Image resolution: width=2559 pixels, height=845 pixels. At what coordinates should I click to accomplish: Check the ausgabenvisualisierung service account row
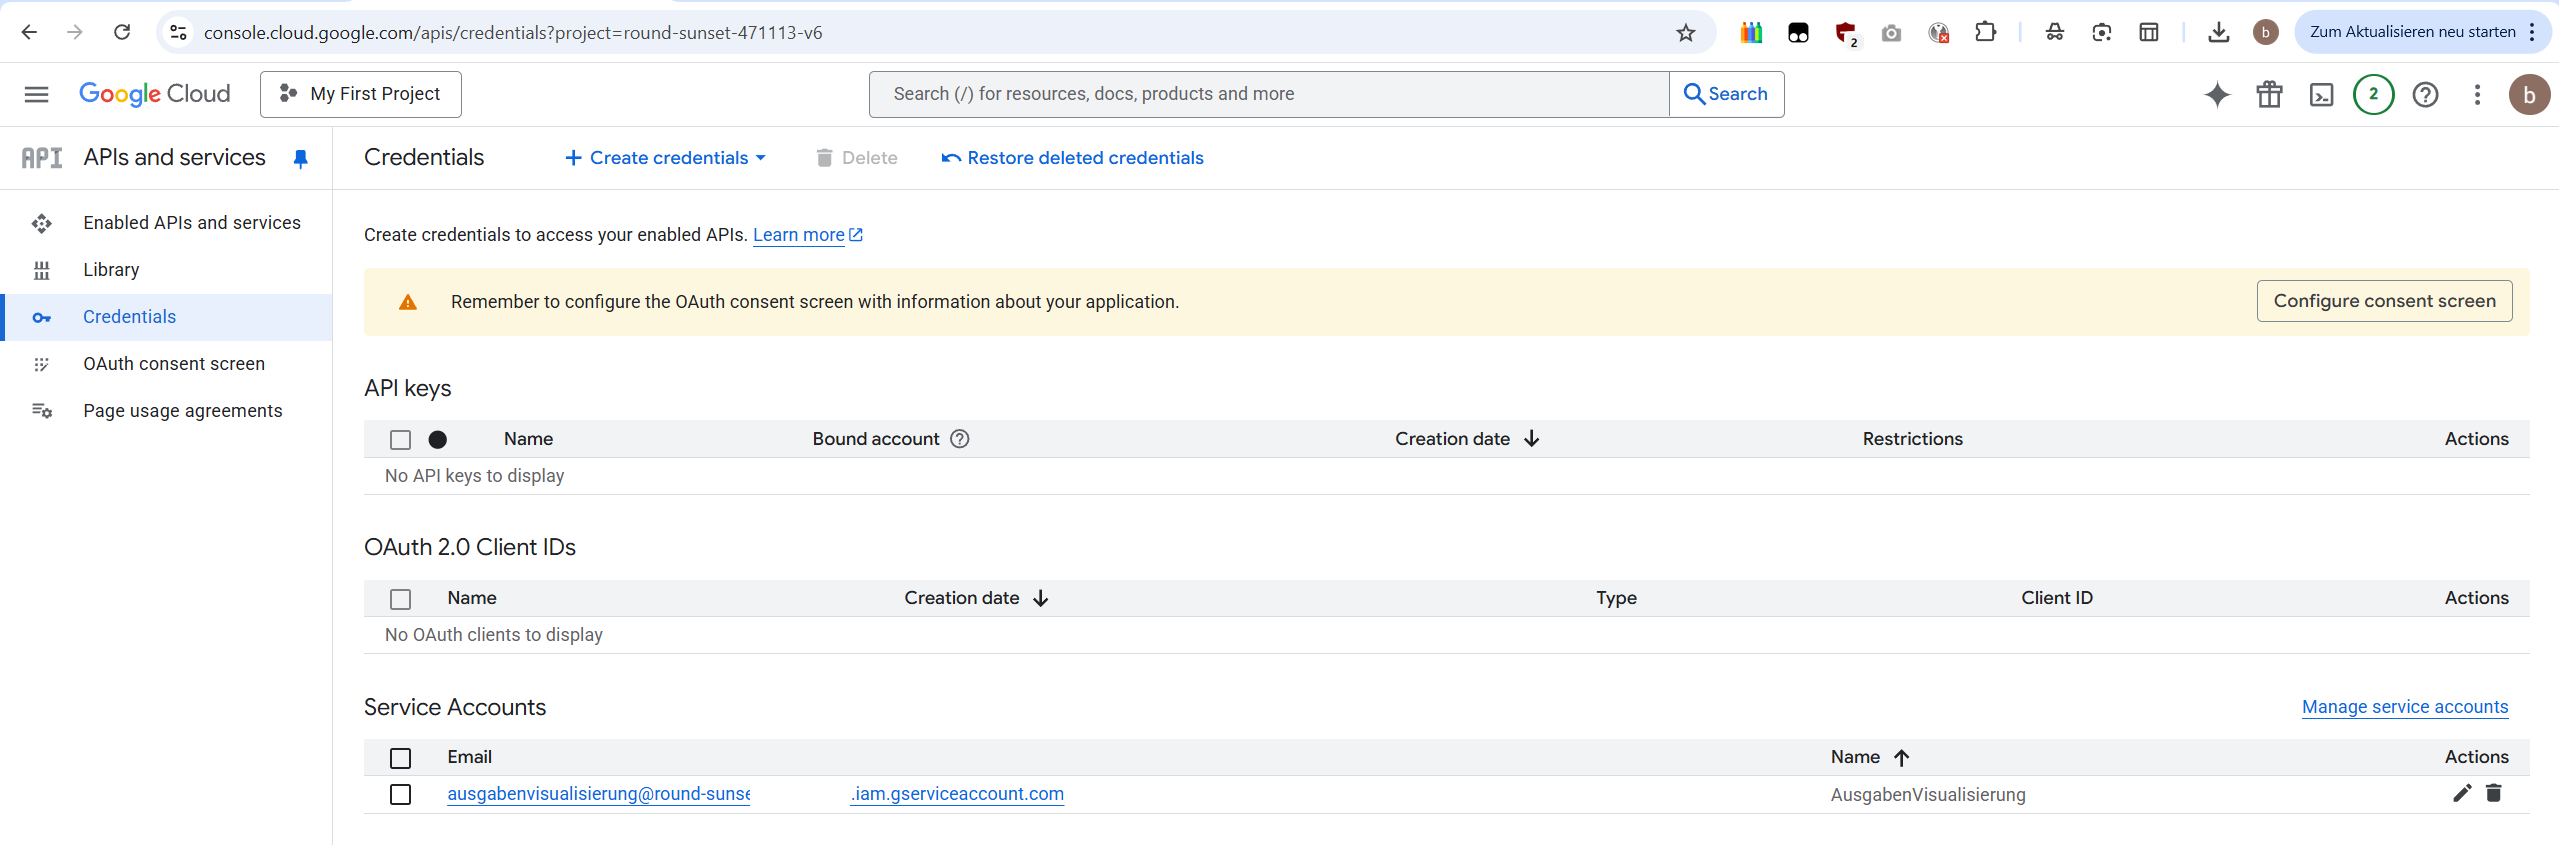point(400,794)
